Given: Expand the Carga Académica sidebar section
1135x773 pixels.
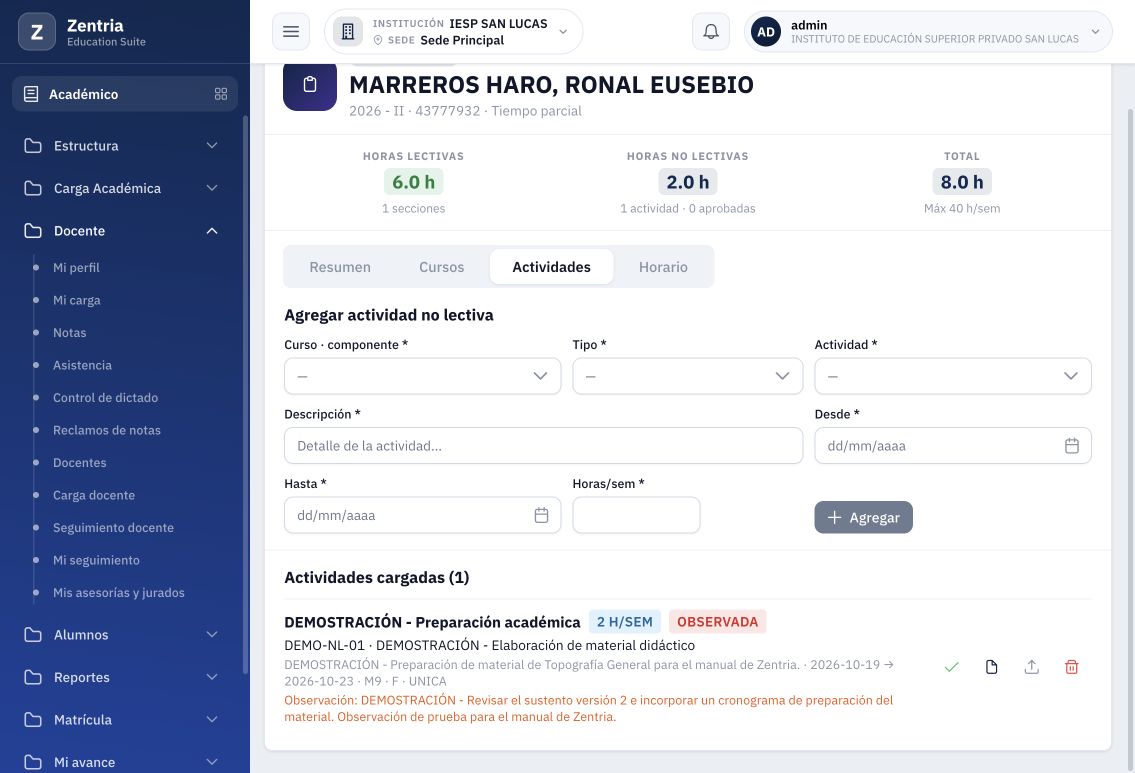Looking at the screenshot, I should (x=125, y=188).
